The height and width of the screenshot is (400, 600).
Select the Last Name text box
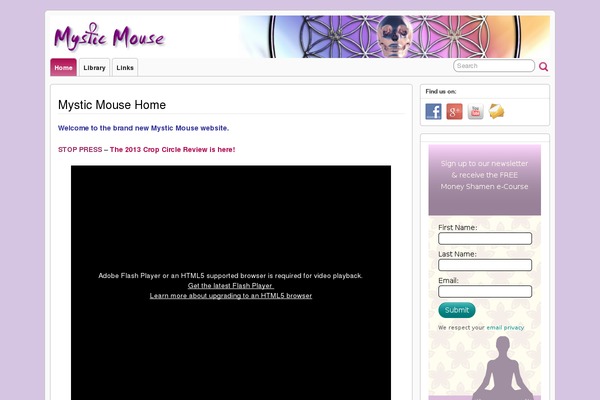(485, 265)
